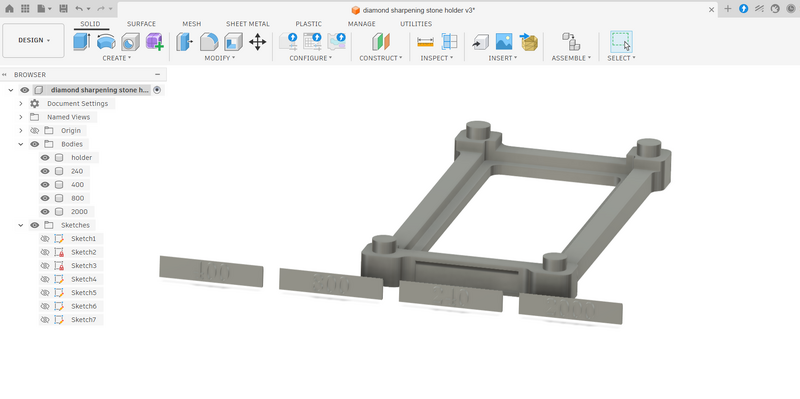Collapse the Sketches folder
Viewport: 800px width, 399px height.
[x=21, y=225]
